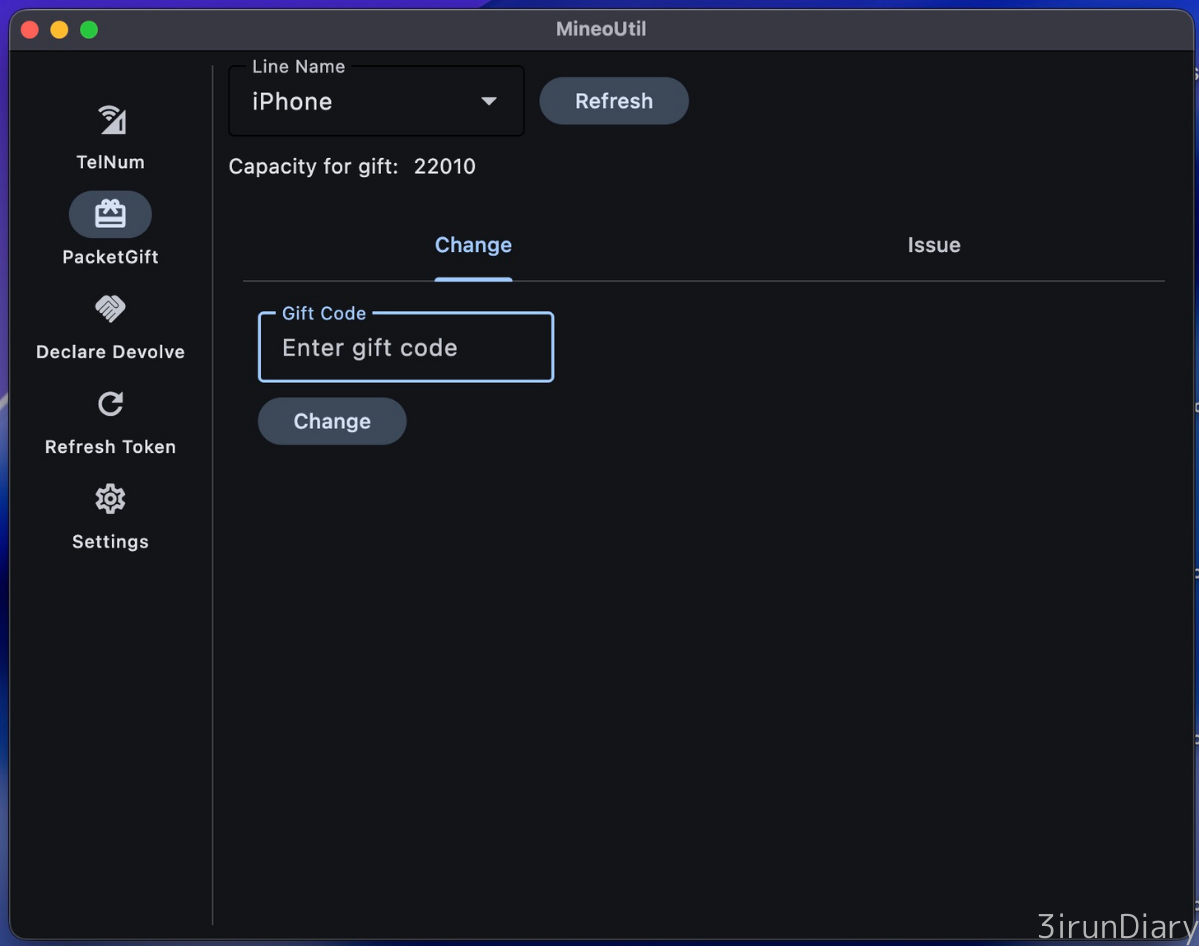This screenshot has height=946, width=1200.
Task: Go to Declare Devolve via its label
Action: coord(110,352)
